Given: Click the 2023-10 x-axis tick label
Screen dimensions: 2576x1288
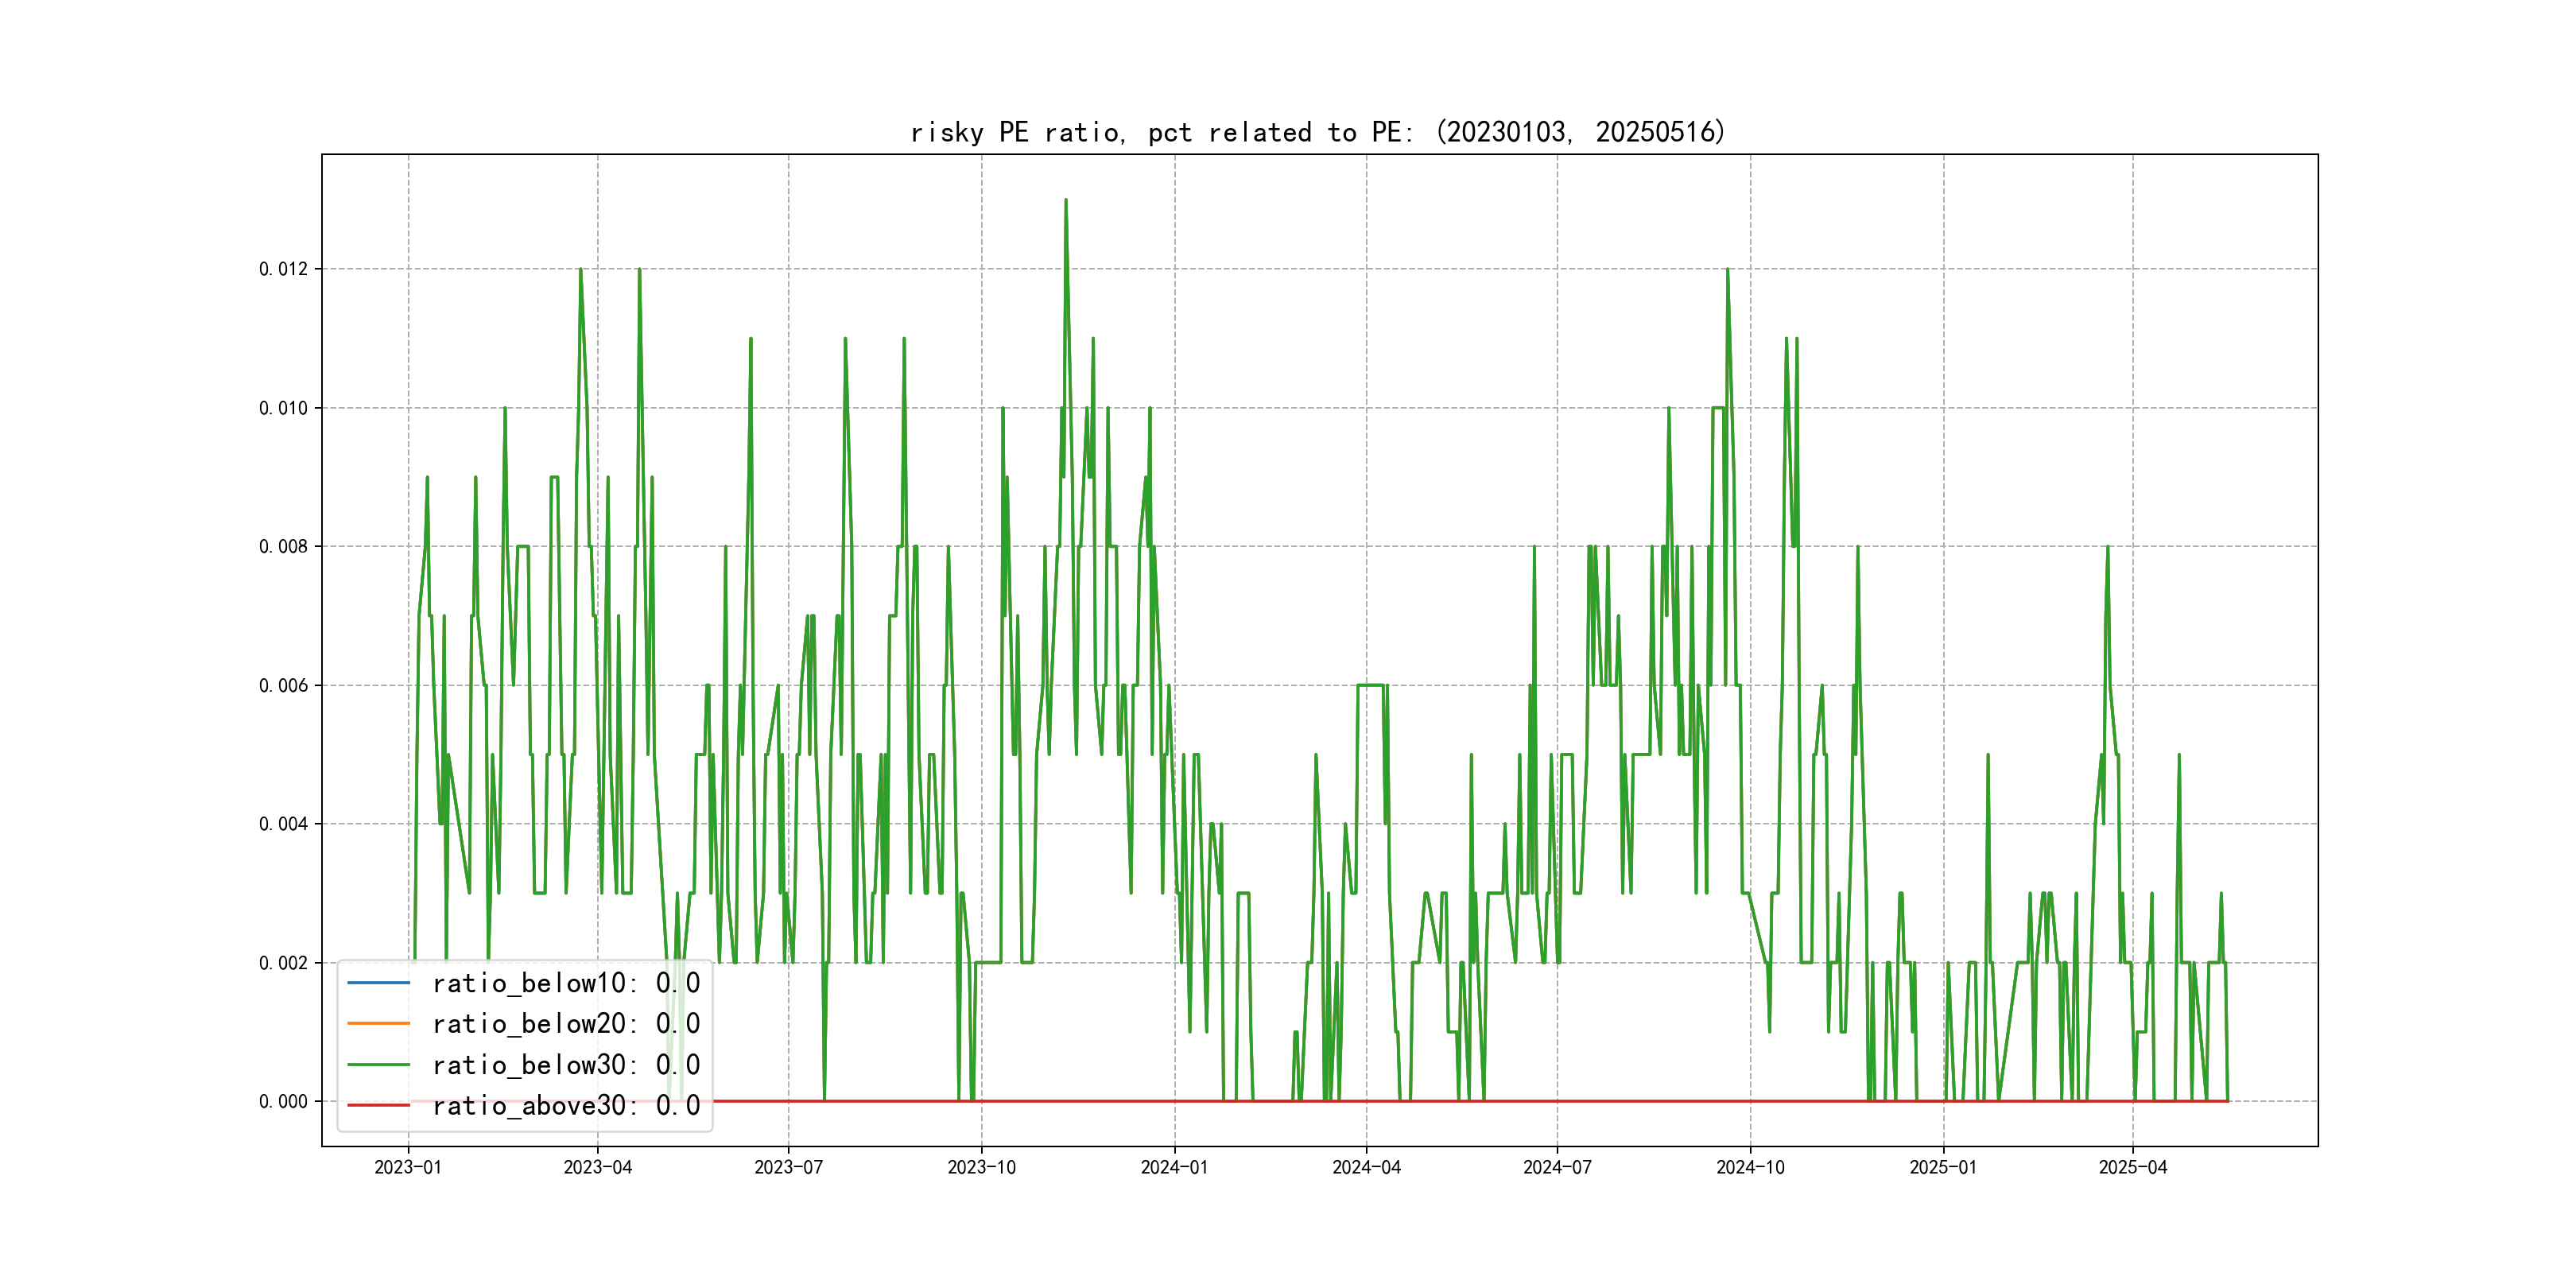Looking at the screenshot, I should coord(981,1167).
